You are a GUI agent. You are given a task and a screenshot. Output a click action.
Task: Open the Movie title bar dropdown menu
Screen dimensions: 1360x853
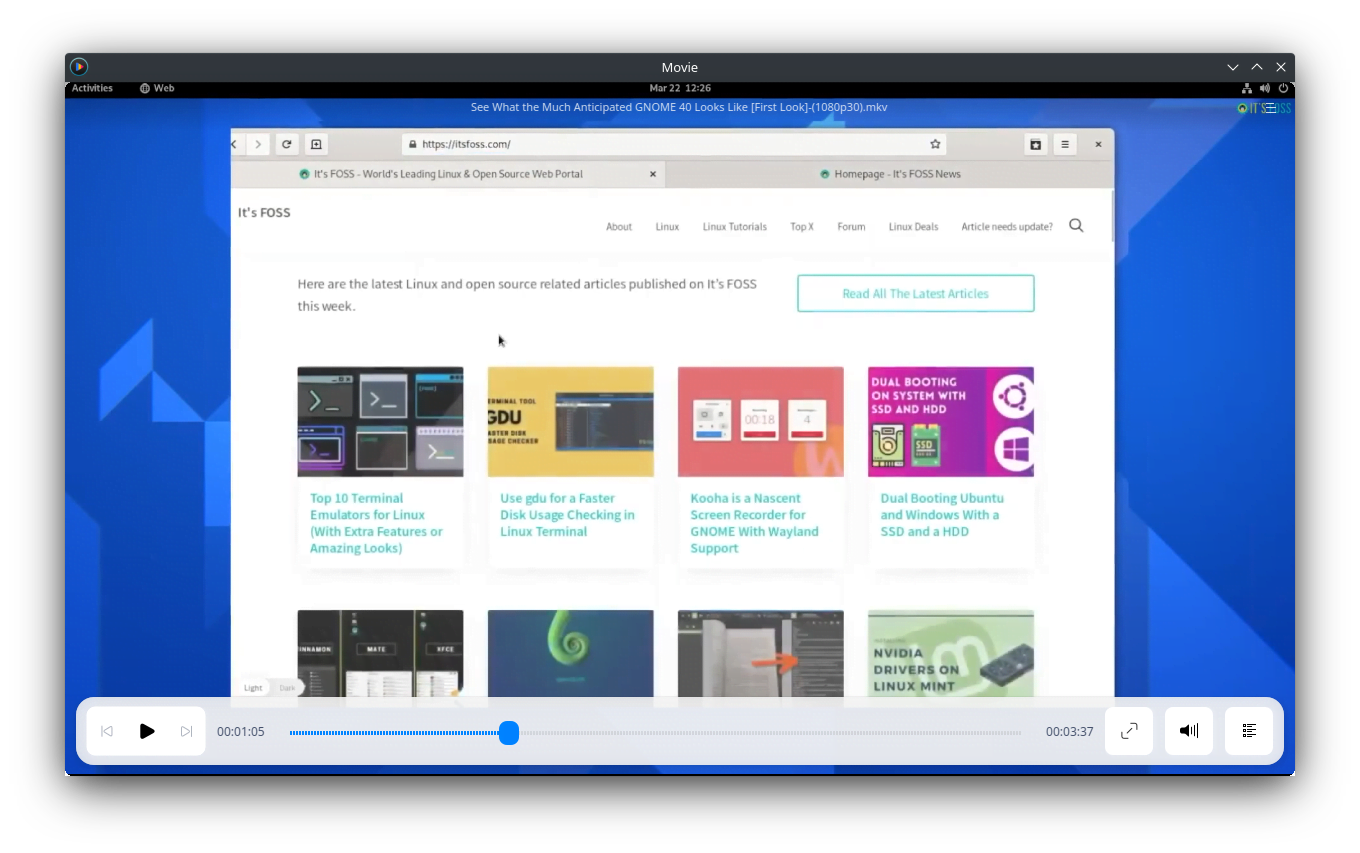[x=1233, y=67]
